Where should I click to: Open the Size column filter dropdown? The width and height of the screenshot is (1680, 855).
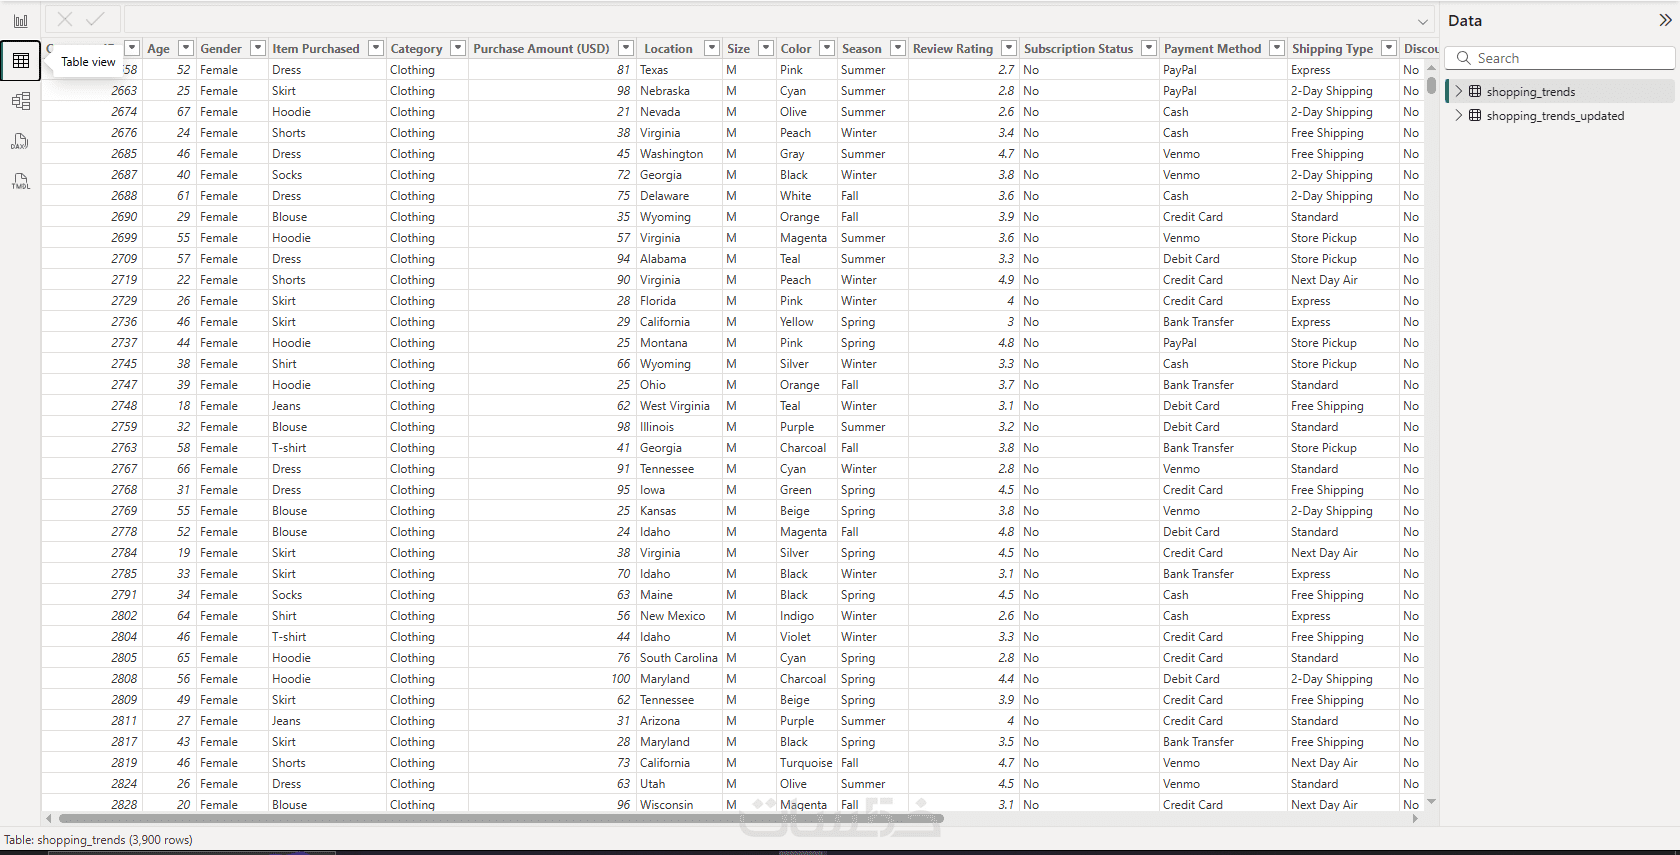765,48
